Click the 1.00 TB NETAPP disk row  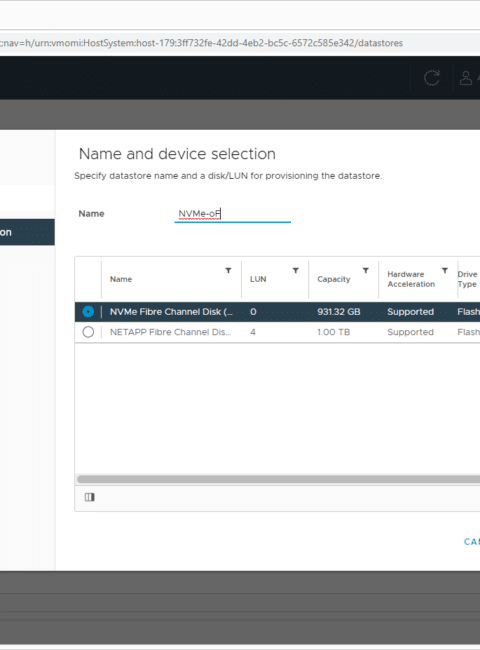point(277,332)
